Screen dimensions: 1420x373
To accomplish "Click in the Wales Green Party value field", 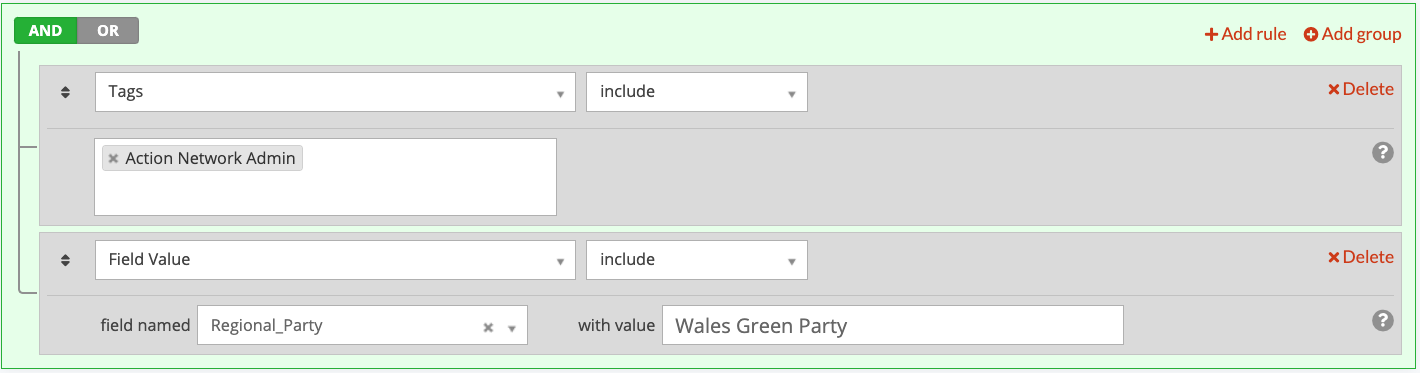I will click(x=893, y=326).
